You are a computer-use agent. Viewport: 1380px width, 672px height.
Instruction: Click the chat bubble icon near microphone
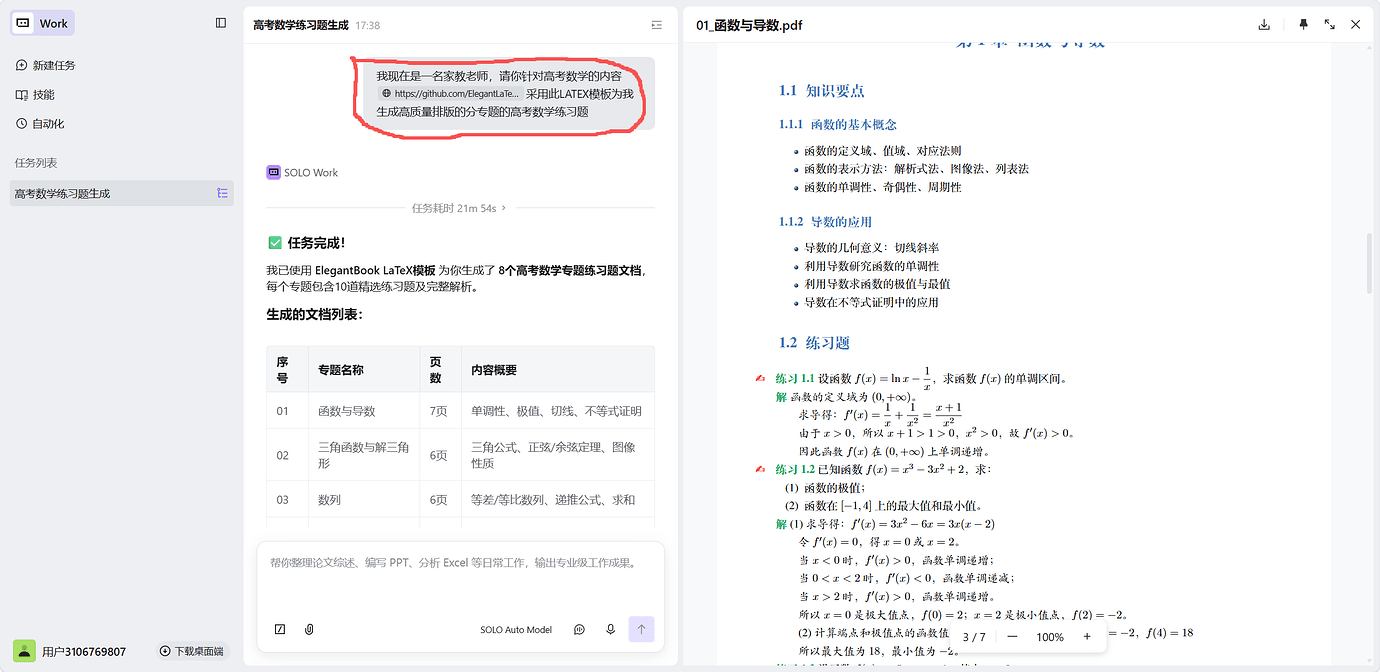click(x=579, y=630)
